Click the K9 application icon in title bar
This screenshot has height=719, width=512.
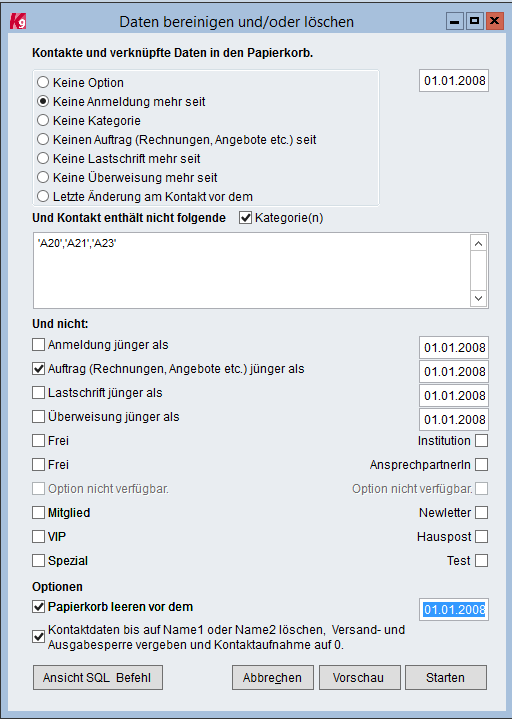tap(18, 21)
